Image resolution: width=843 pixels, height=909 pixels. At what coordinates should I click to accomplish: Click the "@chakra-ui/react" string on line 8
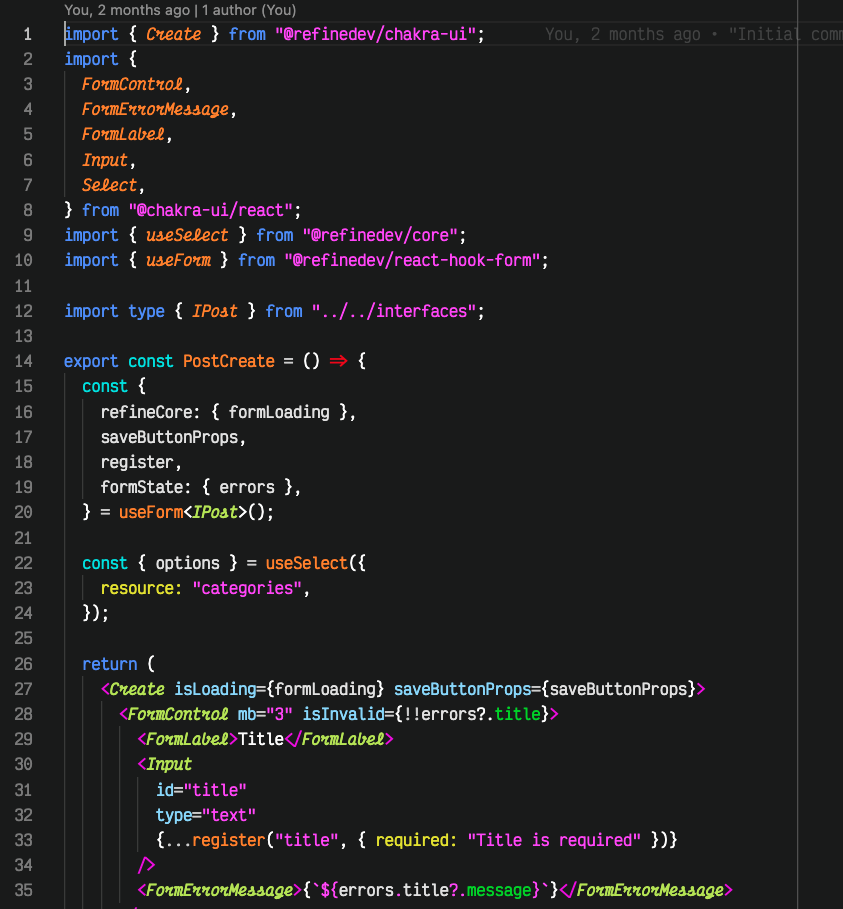click(210, 210)
